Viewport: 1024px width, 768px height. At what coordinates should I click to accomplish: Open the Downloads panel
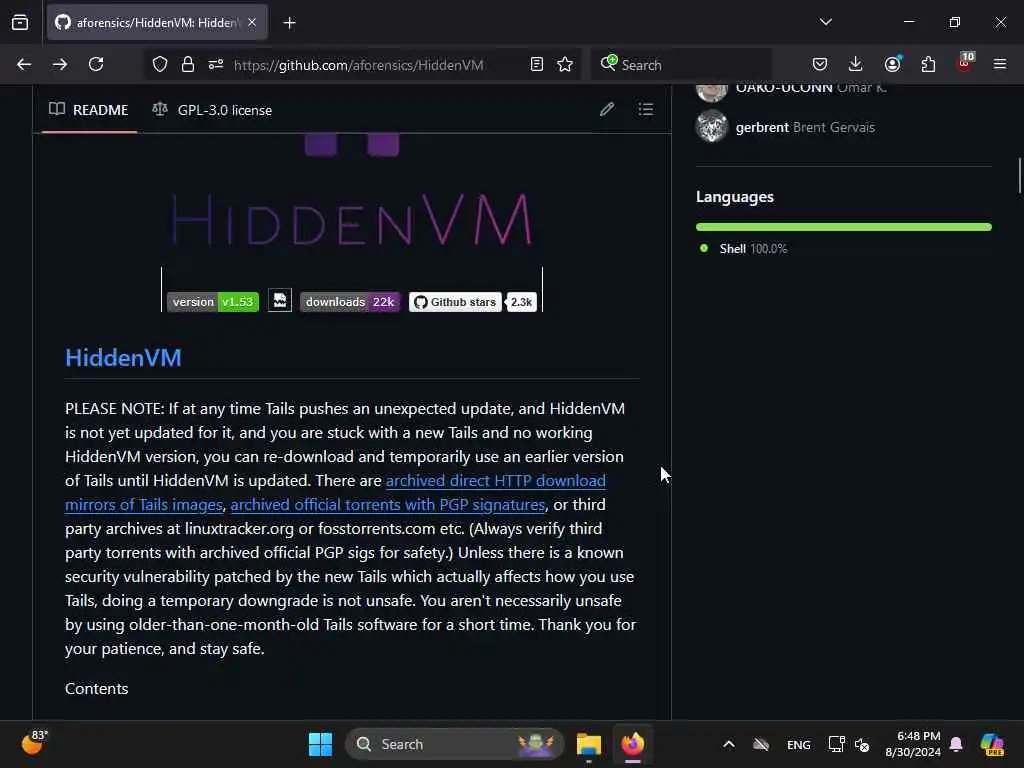[x=856, y=64]
